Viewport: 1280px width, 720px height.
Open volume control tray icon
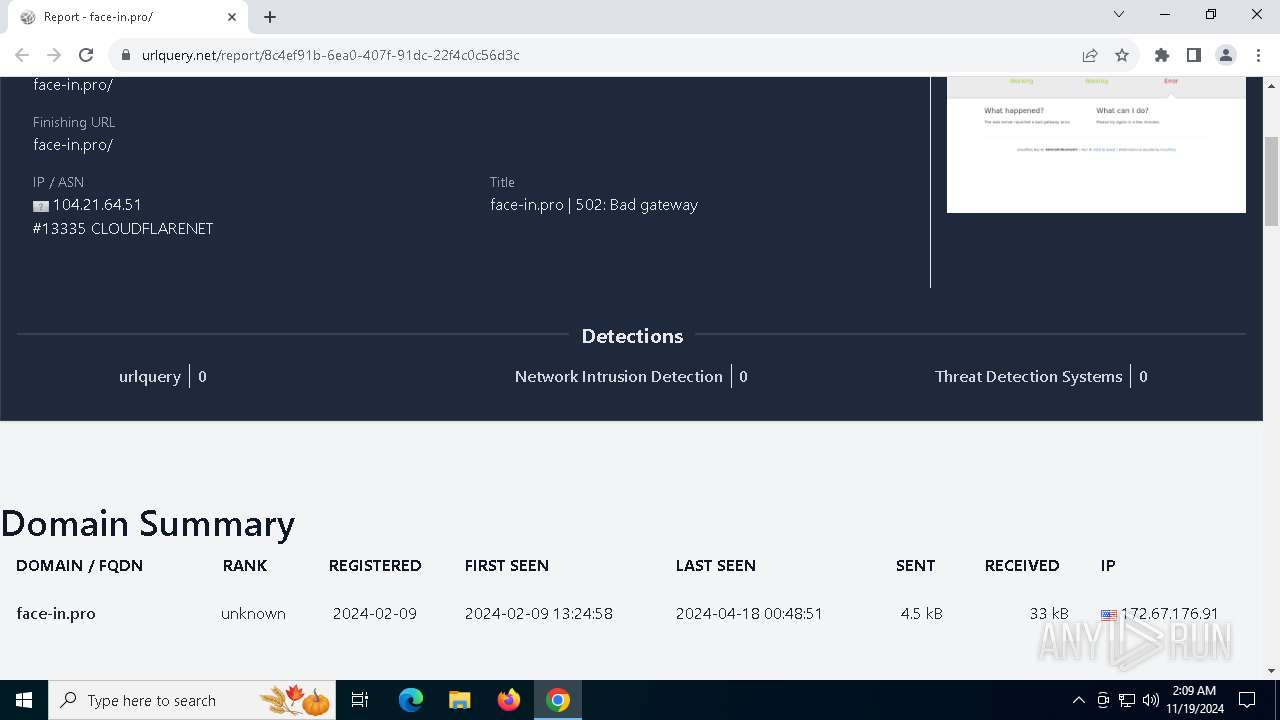pyautogui.click(x=1151, y=700)
